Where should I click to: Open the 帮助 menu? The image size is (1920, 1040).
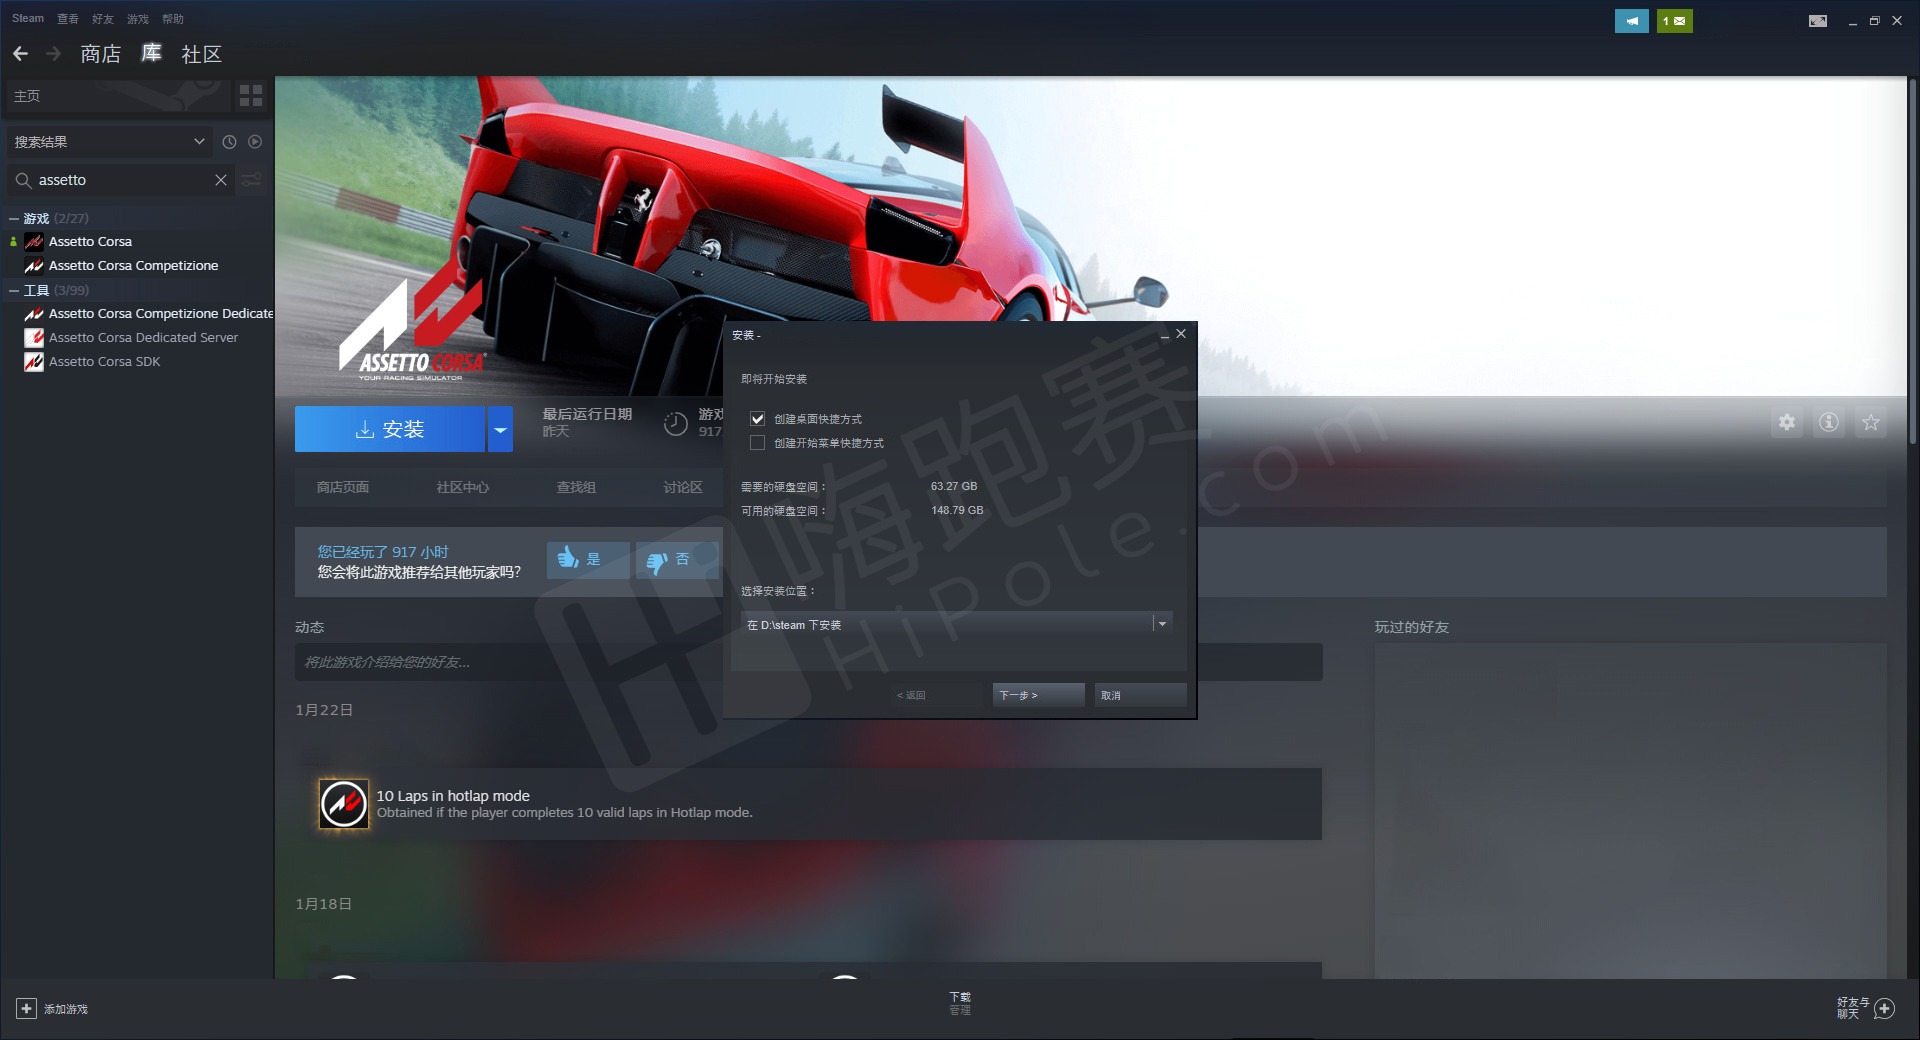click(173, 19)
